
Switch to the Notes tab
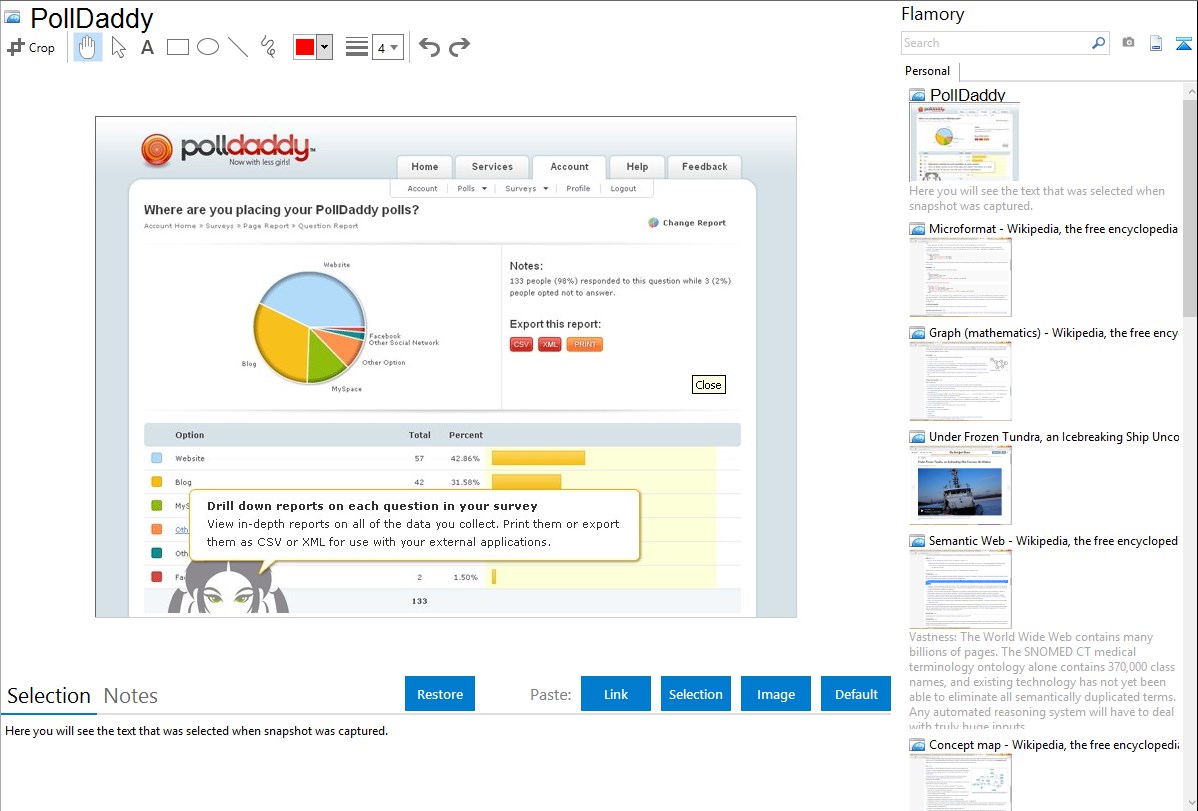(x=131, y=696)
